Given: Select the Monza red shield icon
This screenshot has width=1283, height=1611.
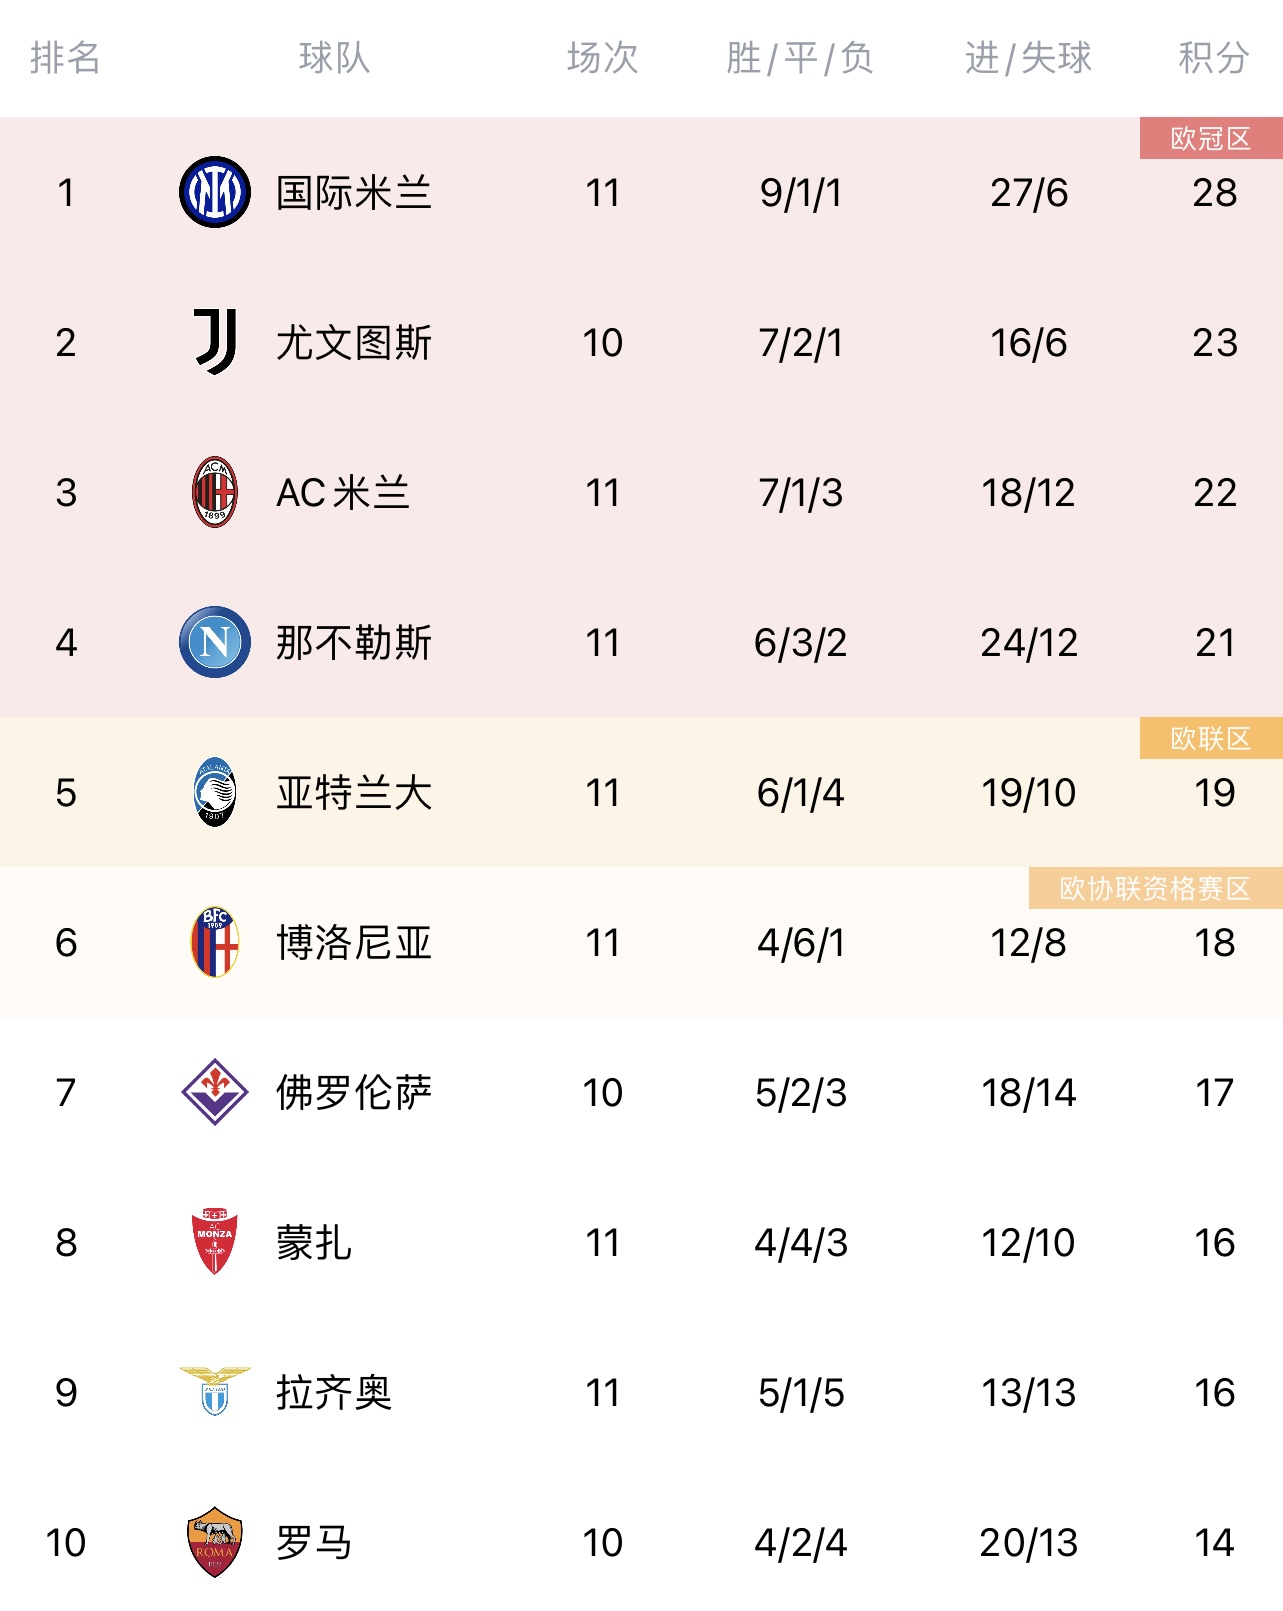Looking at the screenshot, I should pyautogui.click(x=215, y=1242).
